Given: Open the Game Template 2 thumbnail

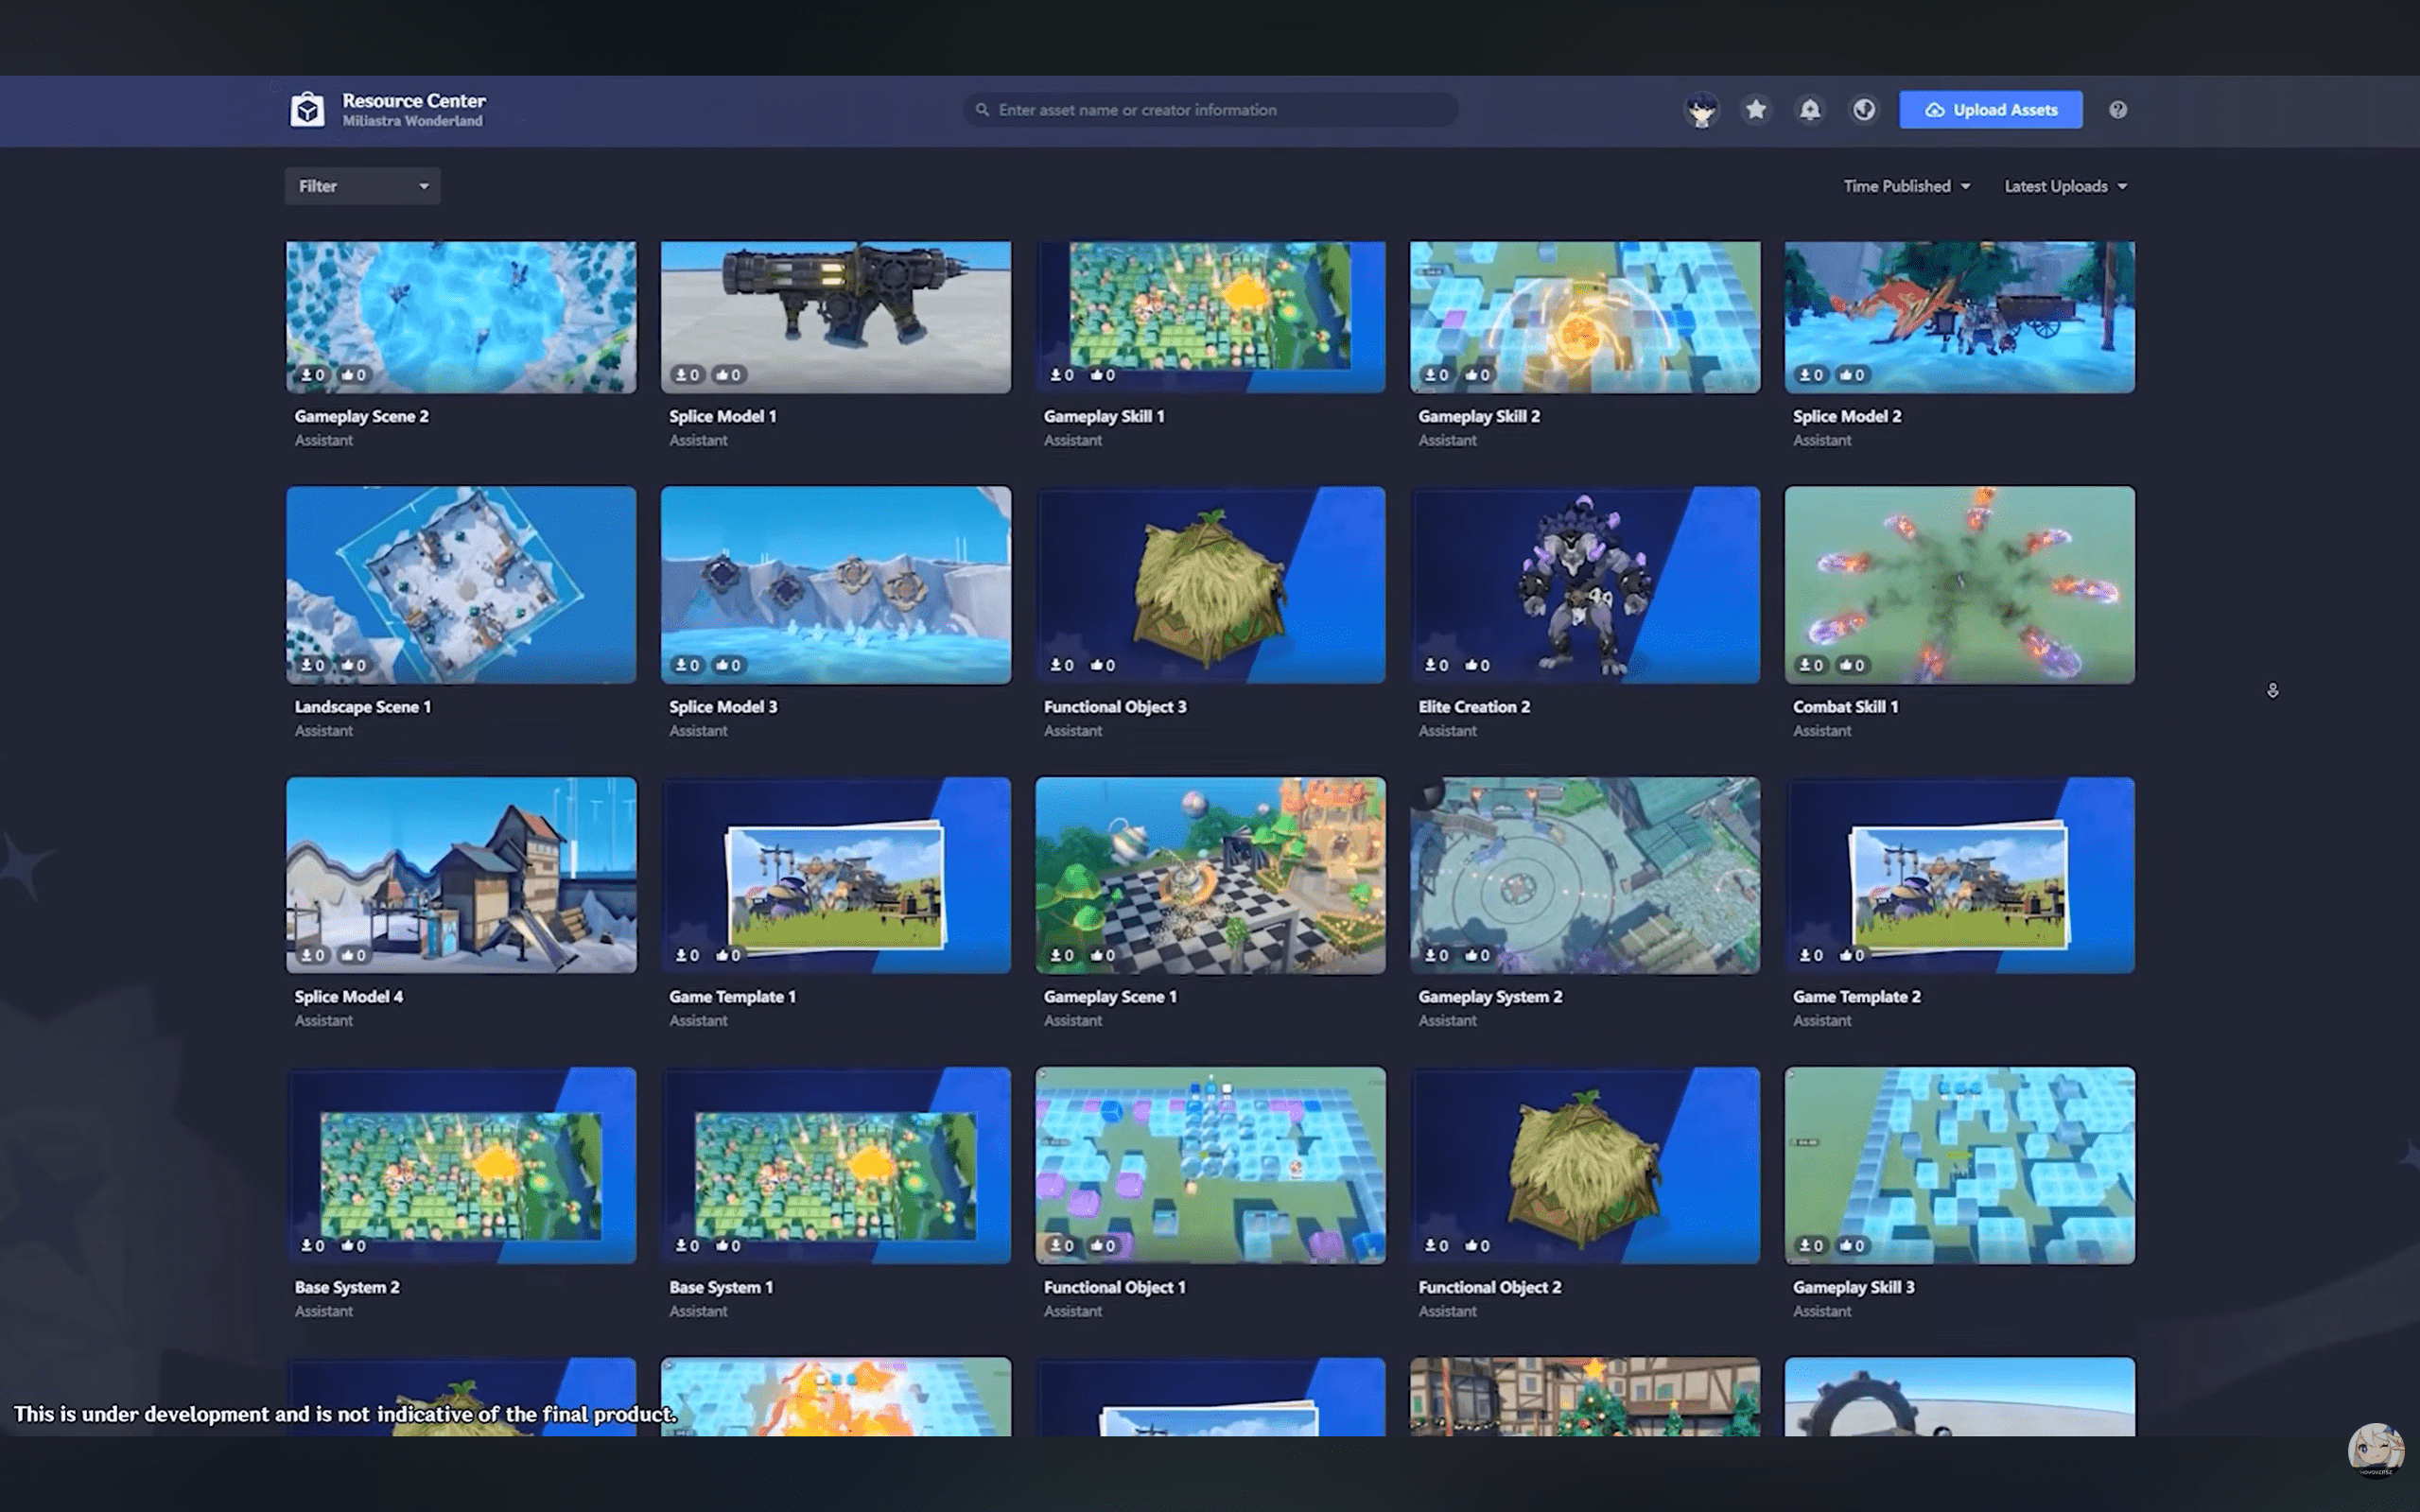Looking at the screenshot, I should point(1960,875).
